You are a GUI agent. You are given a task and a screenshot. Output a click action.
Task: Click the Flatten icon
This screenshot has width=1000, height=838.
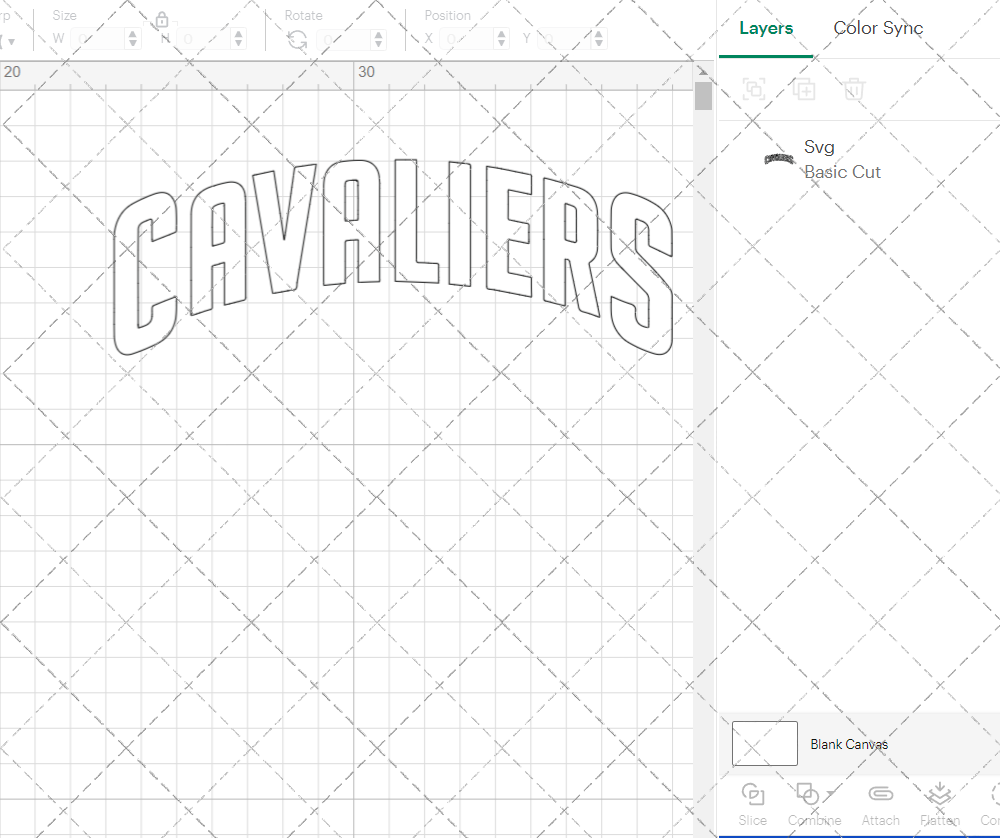click(939, 795)
